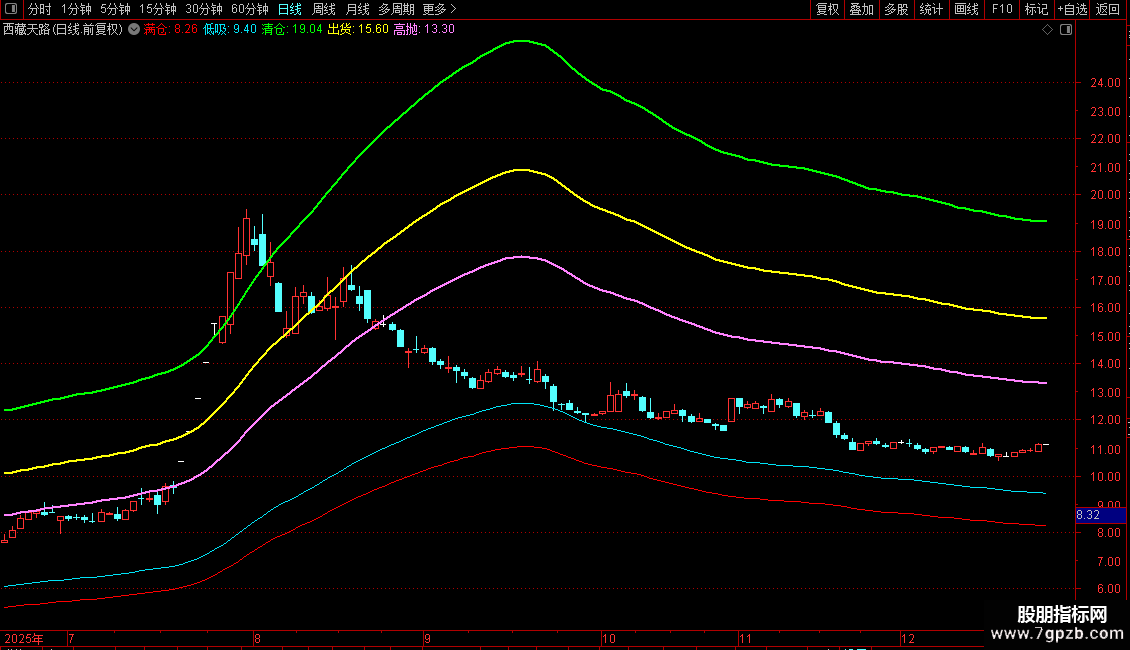This screenshot has width=1130, height=650.
Task: Open the 叠加 overlay tool
Action: tap(861, 9)
